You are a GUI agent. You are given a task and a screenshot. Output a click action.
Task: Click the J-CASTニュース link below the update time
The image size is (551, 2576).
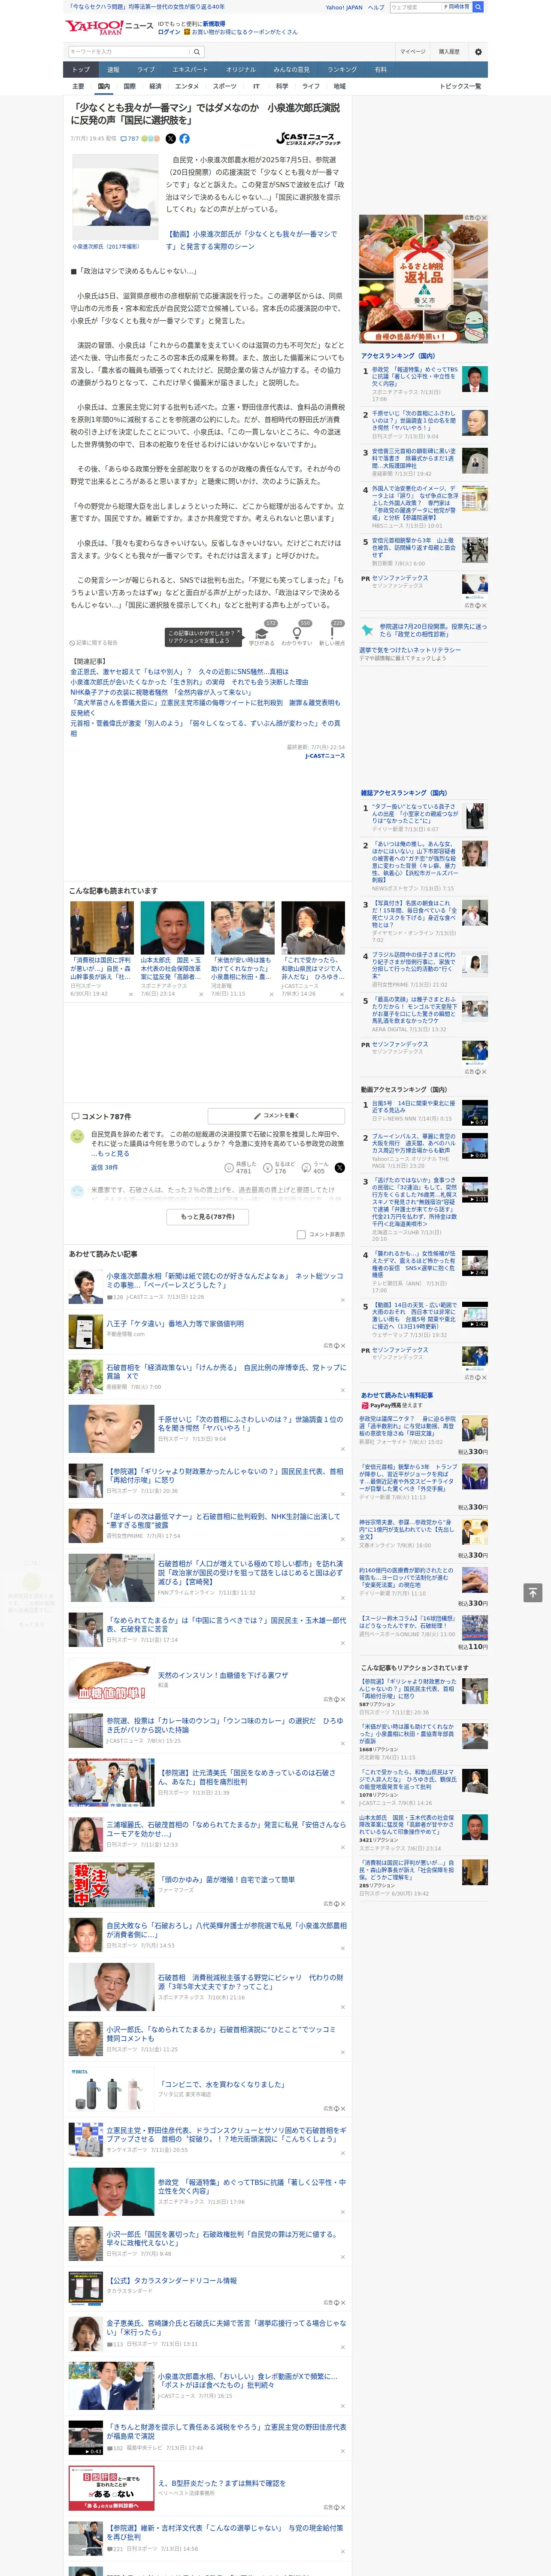[x=325, y=756]
